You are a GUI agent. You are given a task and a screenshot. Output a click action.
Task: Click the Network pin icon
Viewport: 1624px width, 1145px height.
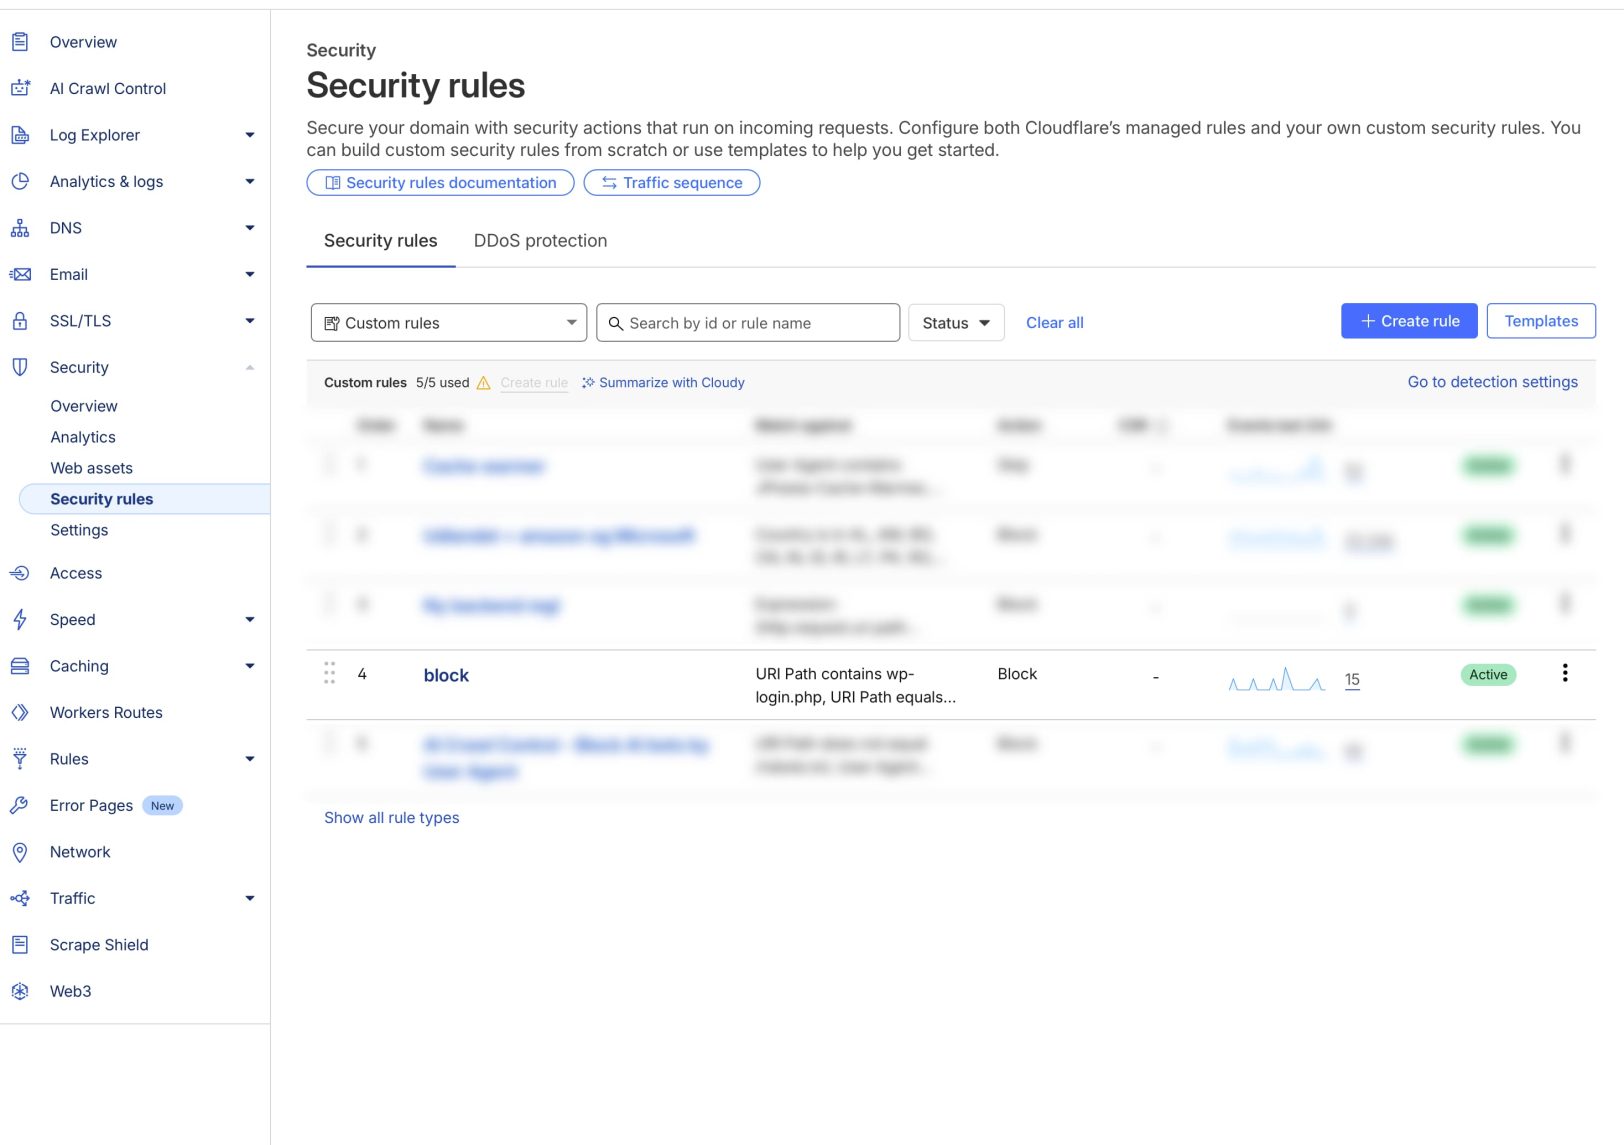click(20, 852)
